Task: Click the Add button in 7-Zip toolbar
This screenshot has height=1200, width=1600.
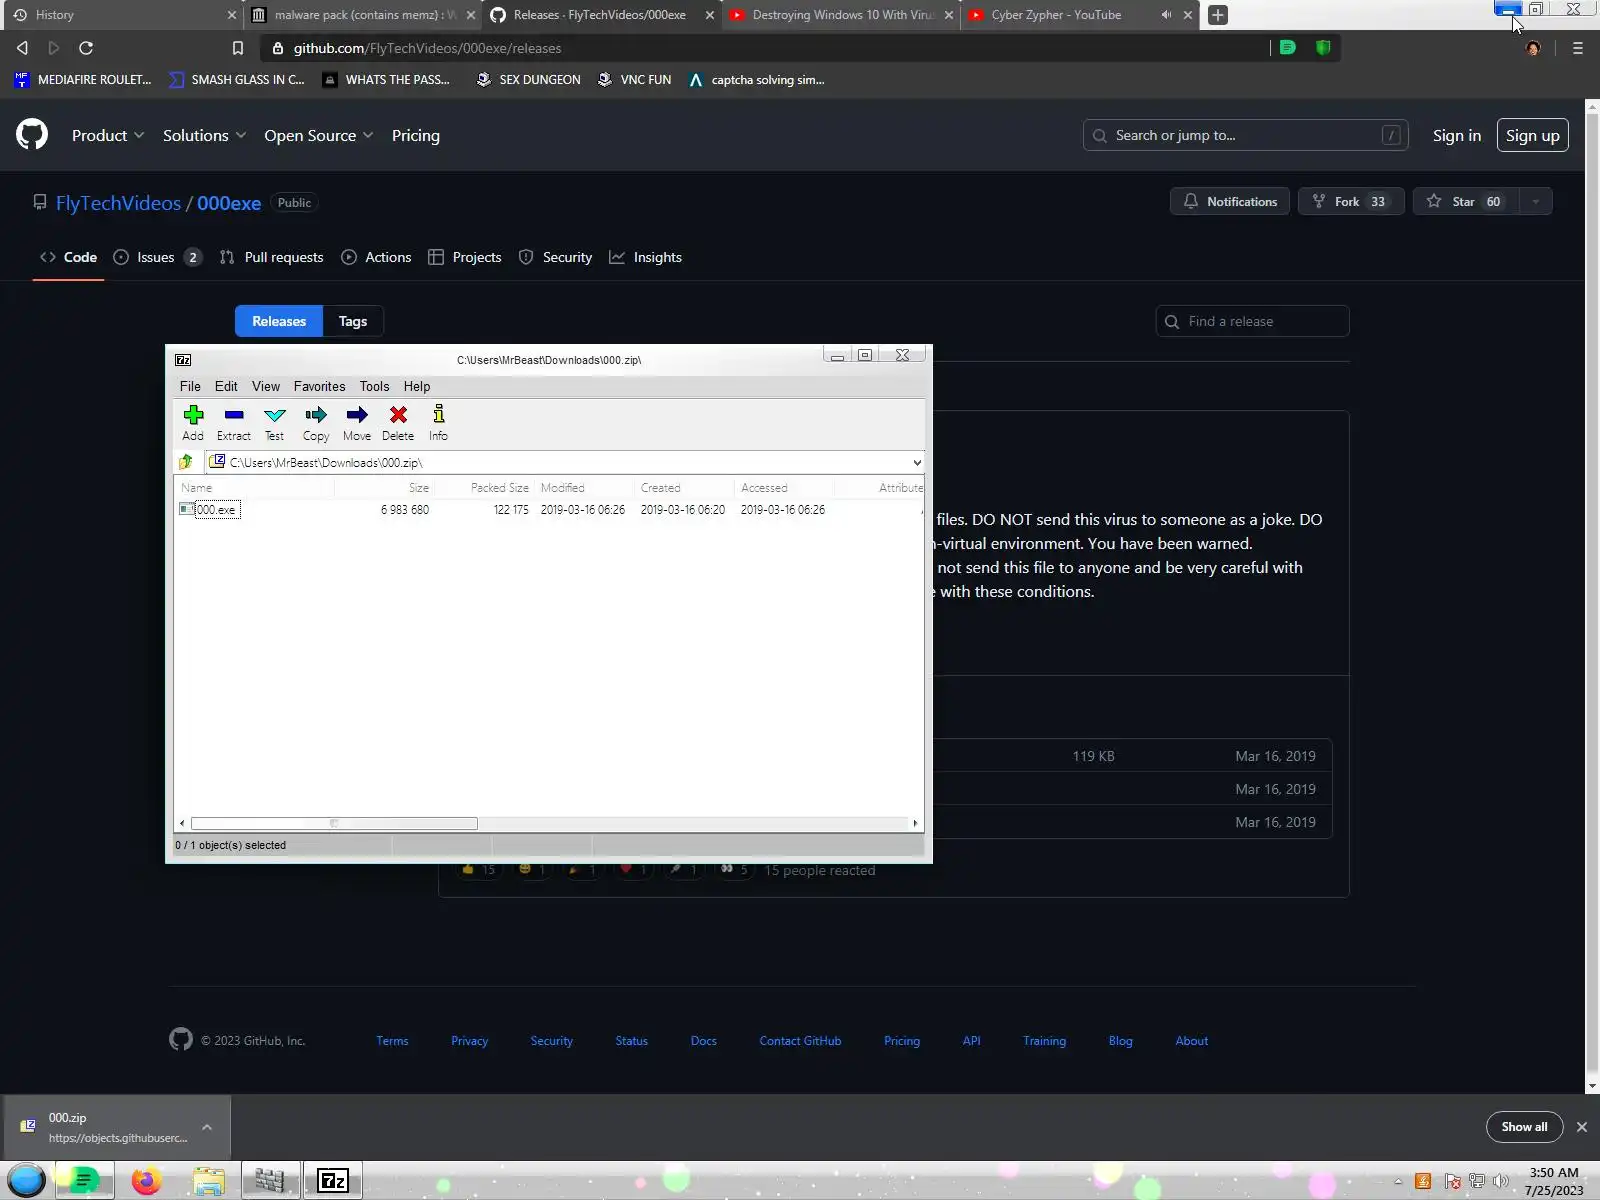Action: click(193, 422)
